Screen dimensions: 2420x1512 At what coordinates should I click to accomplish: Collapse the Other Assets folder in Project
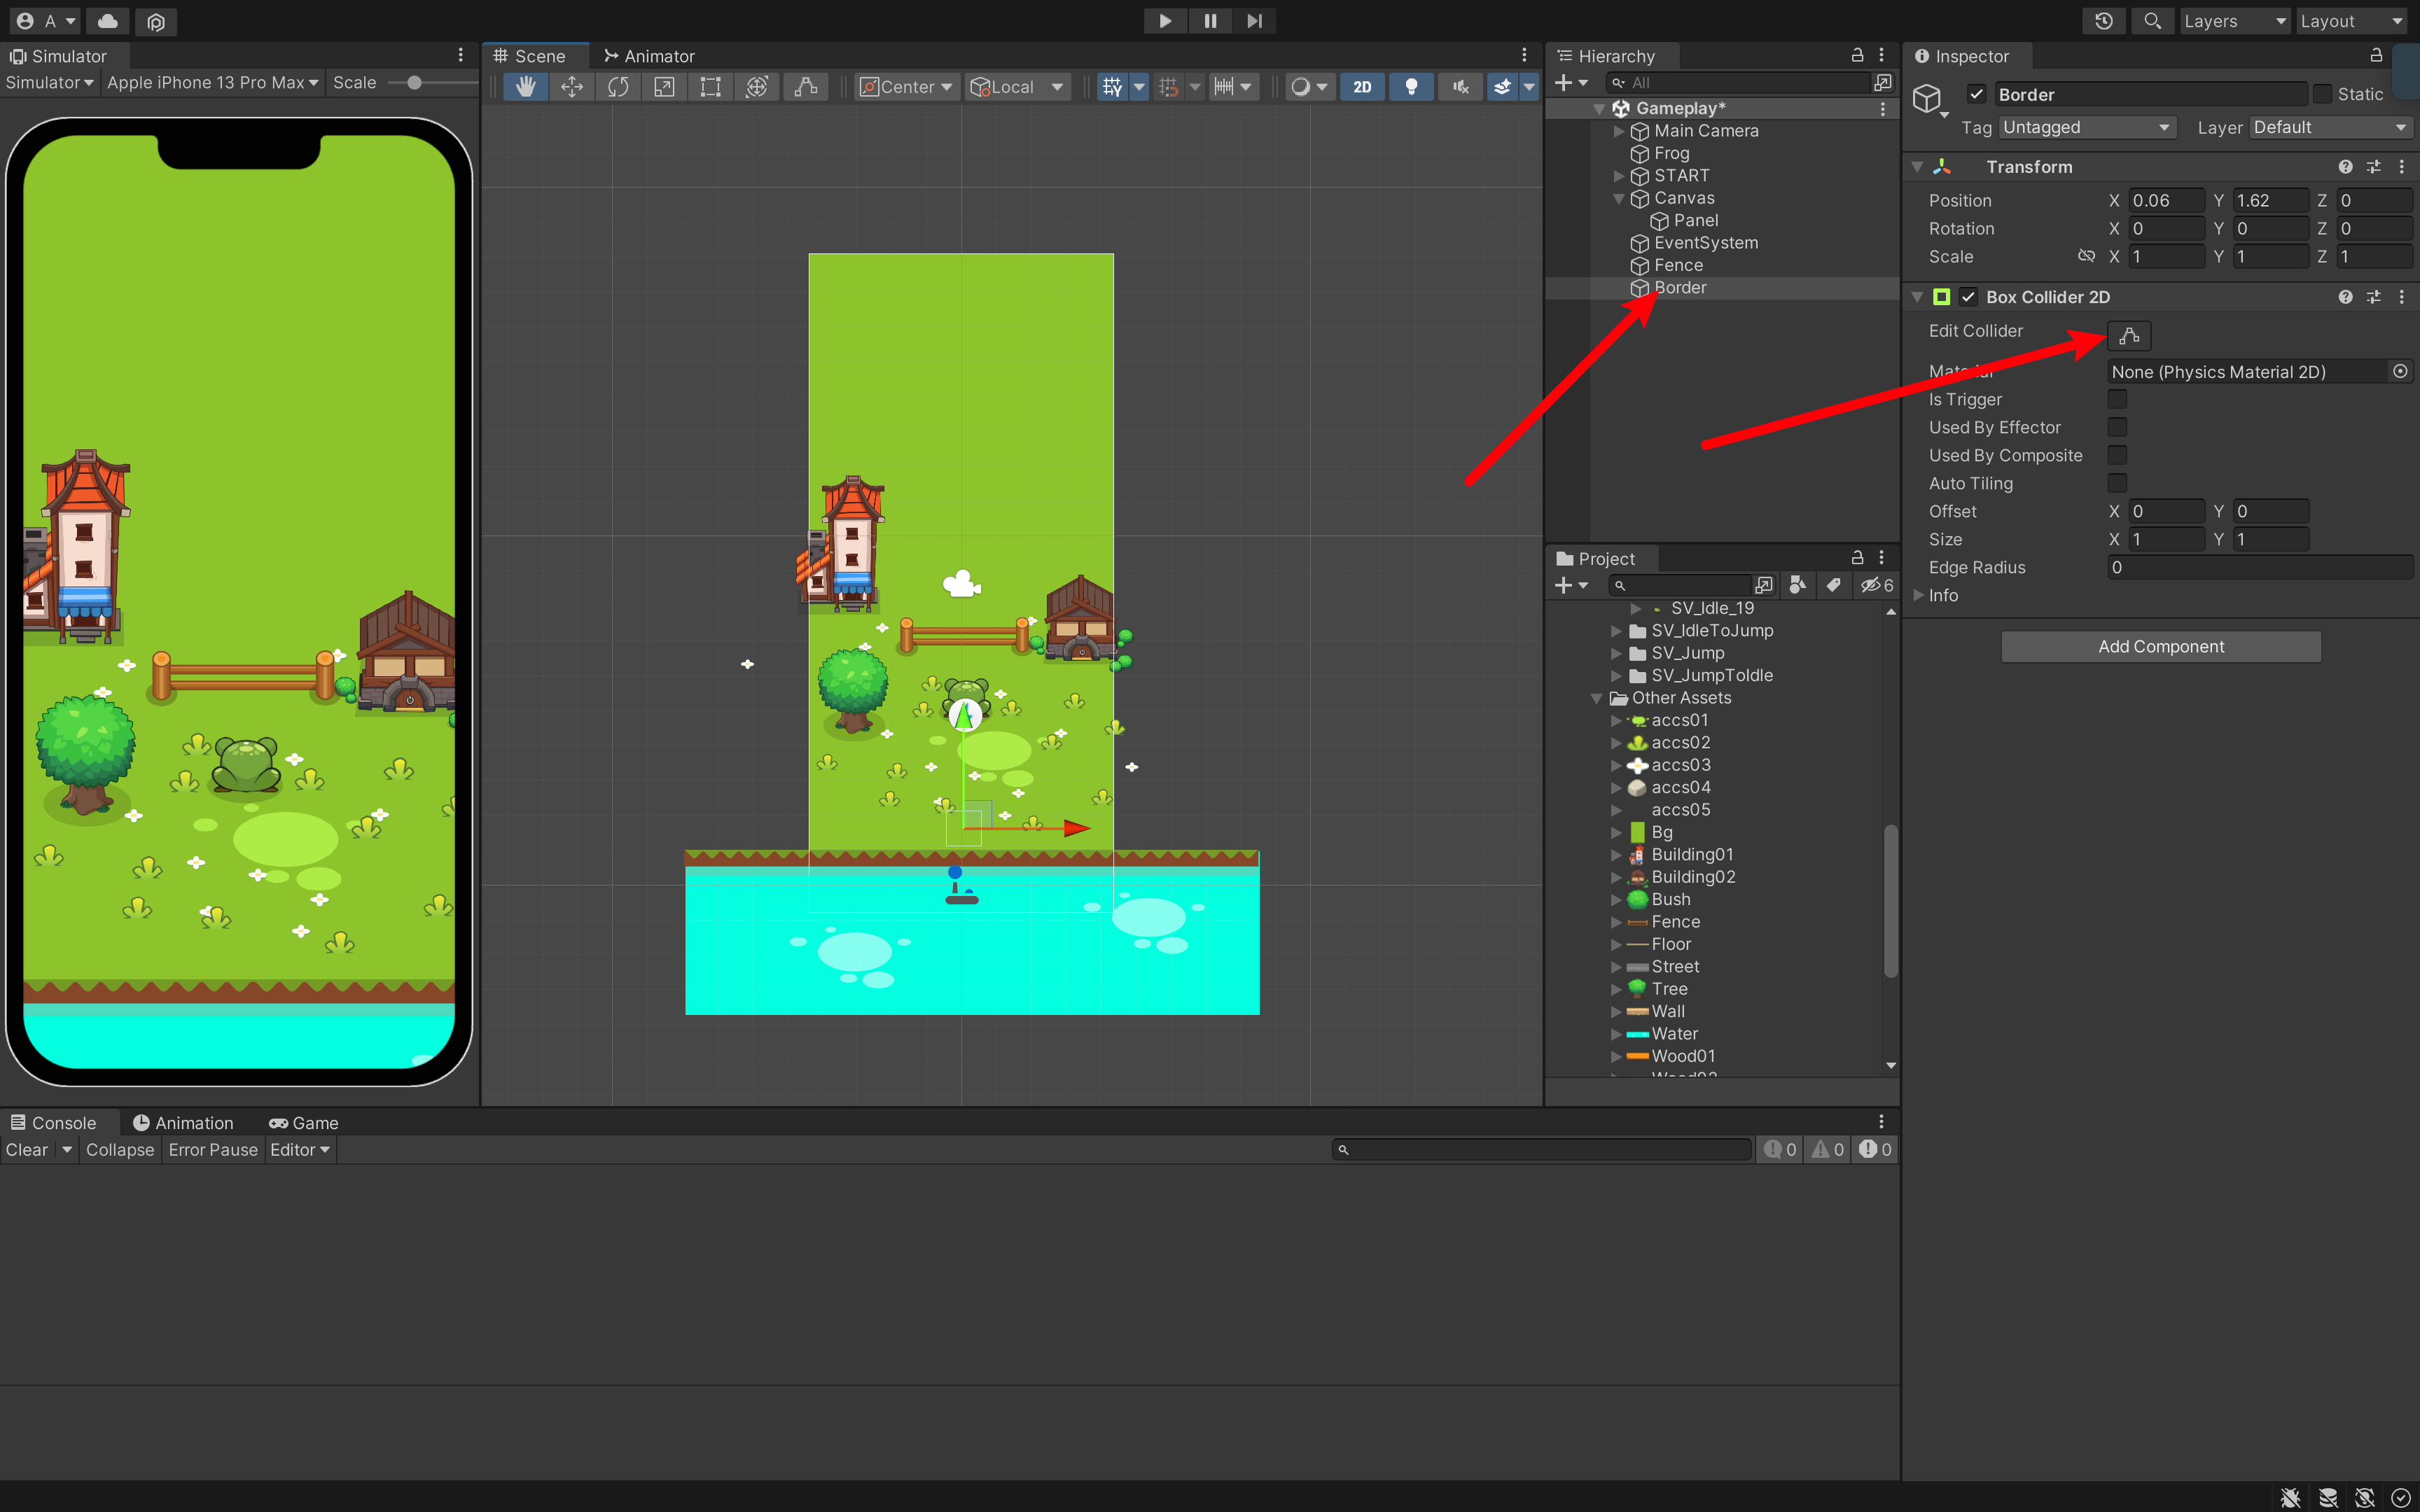[x=1597, y=698]
